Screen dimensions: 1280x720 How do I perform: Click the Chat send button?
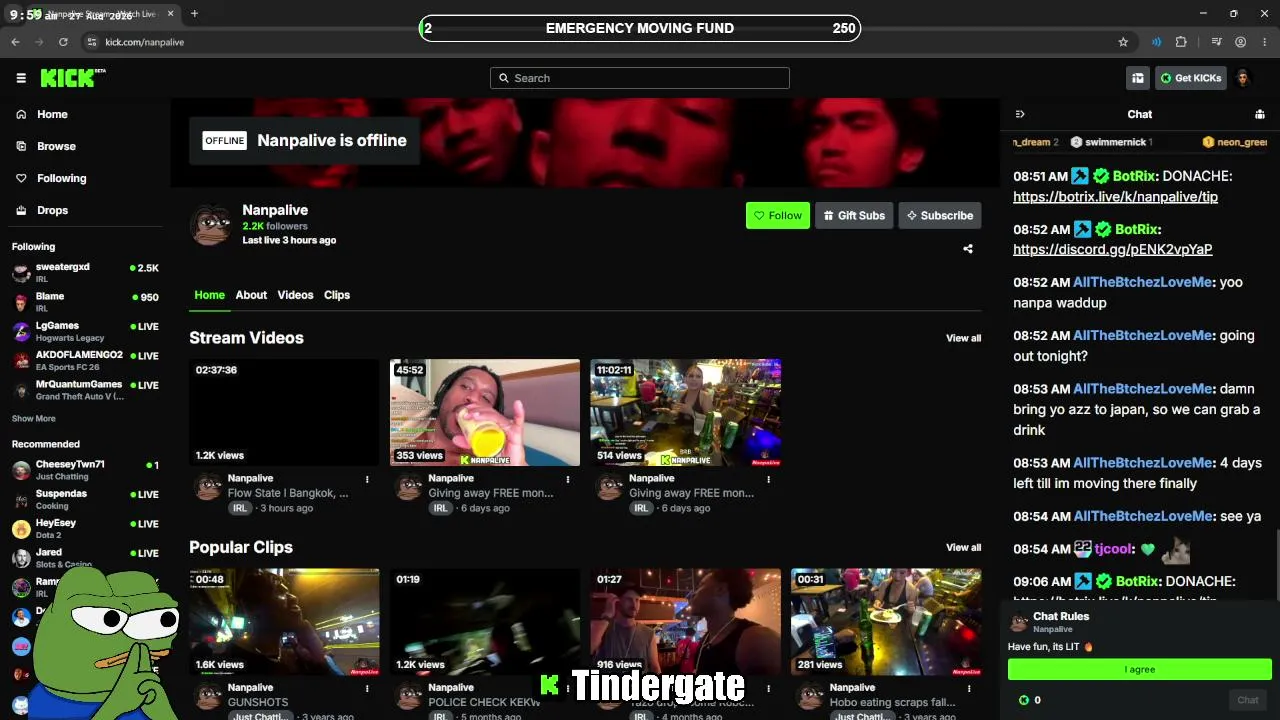click(x=1248, y=700)
